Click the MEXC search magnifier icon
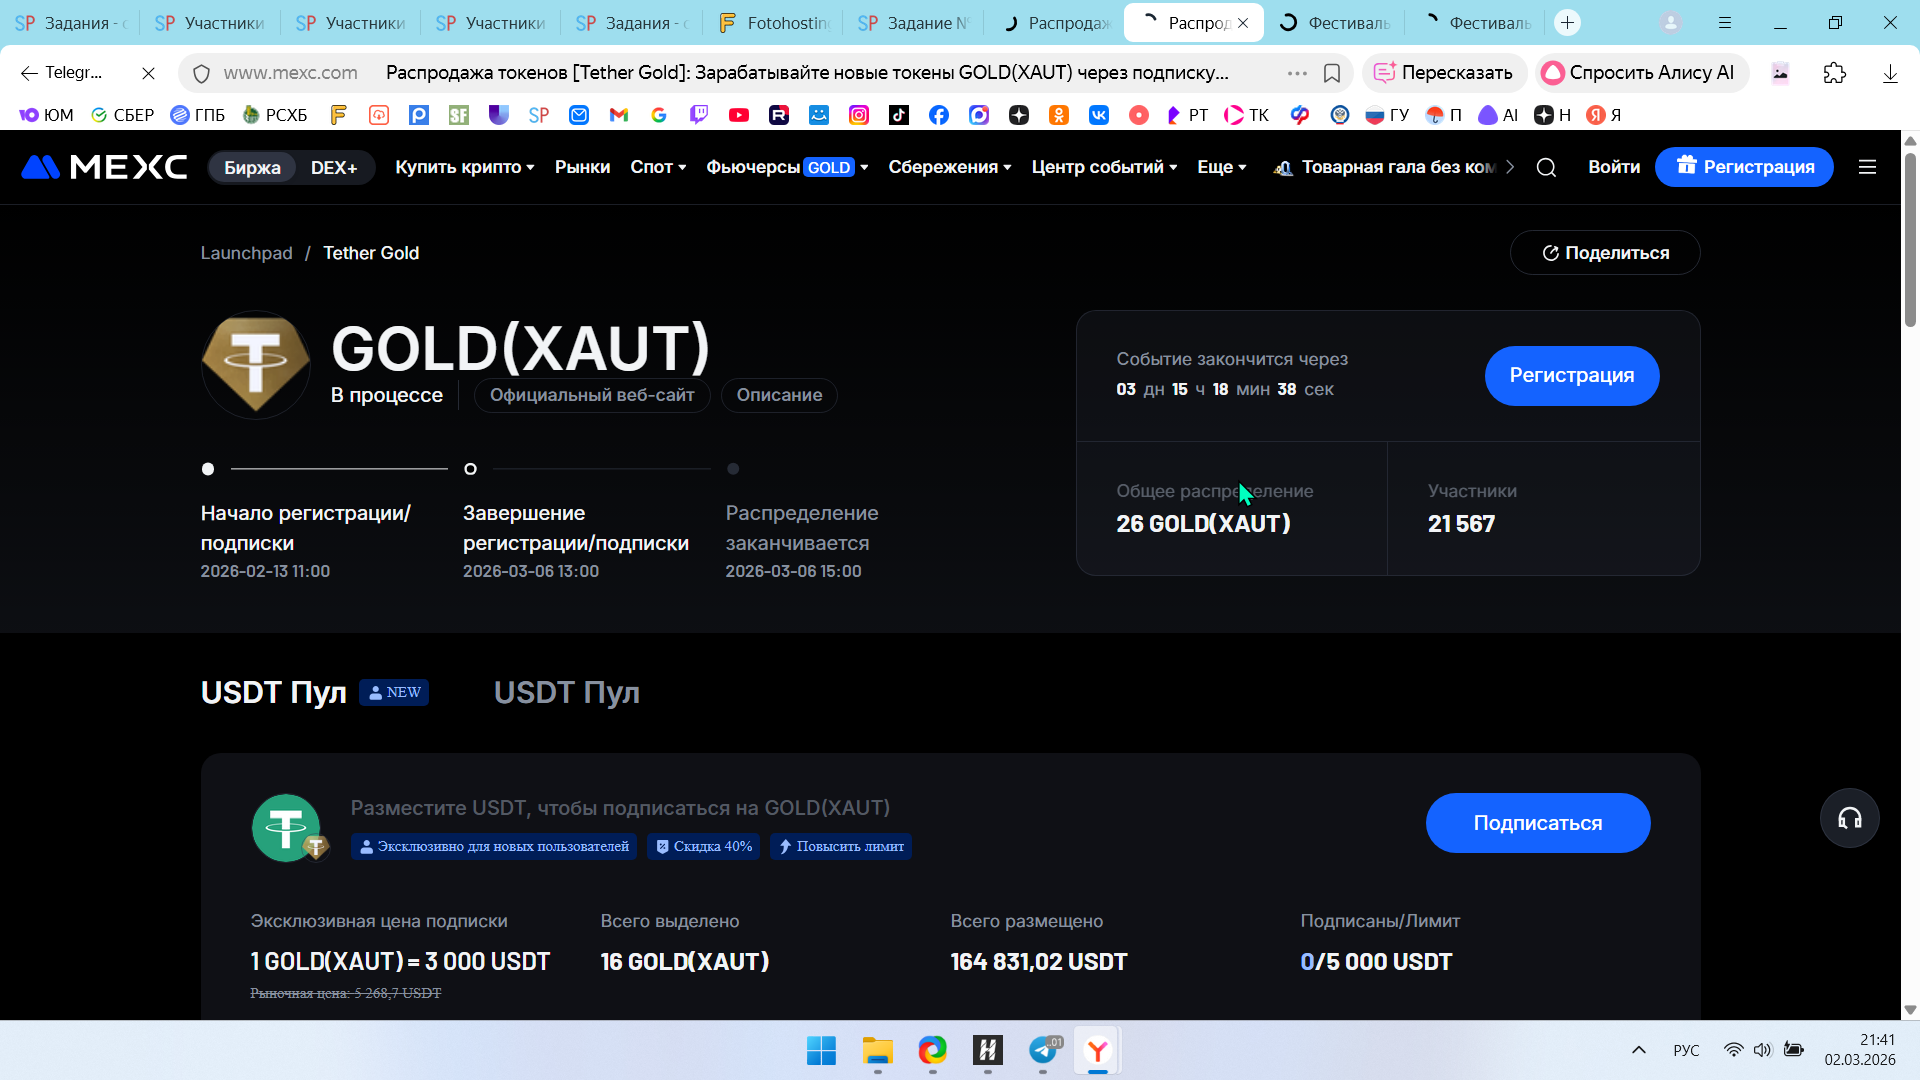Screen dimensions: 1920x1080 point(1546,167)
